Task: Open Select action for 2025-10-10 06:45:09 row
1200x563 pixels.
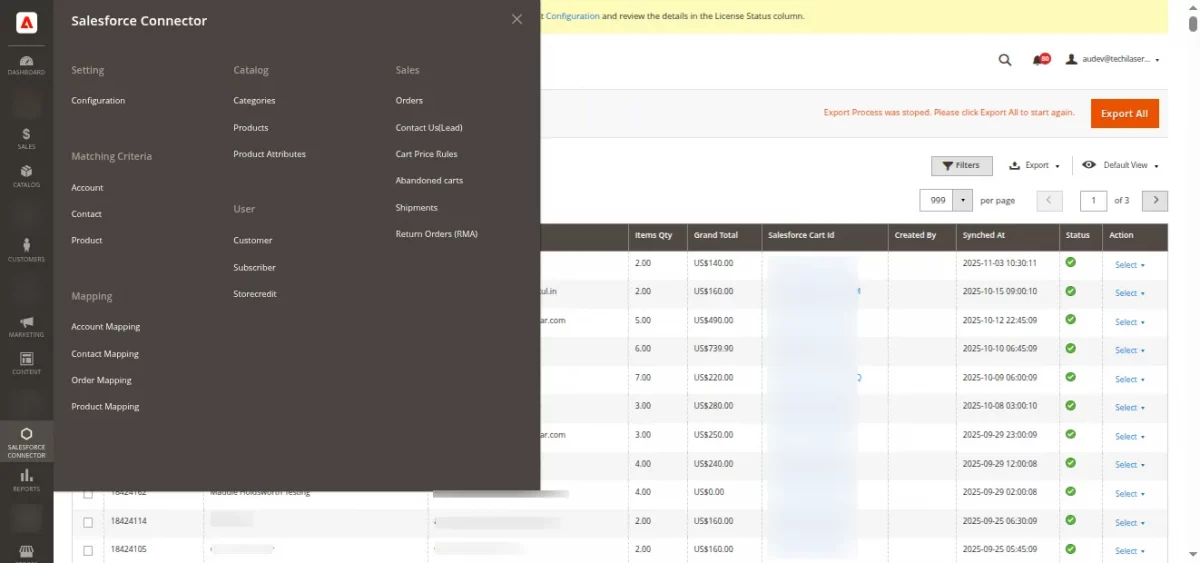Action: pyautogui.click(x=1130, y=350)
